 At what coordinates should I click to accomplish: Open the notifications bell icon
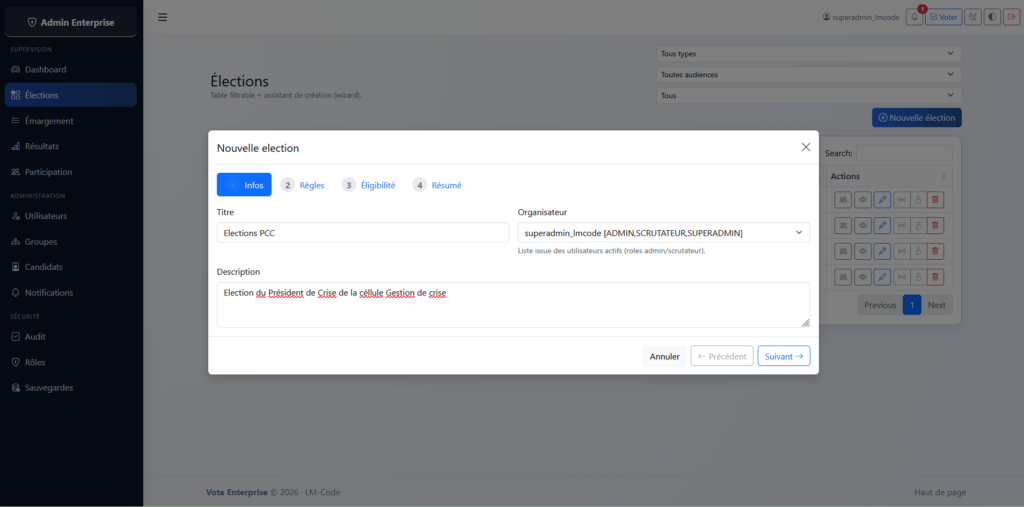click(x=914, y=17)
